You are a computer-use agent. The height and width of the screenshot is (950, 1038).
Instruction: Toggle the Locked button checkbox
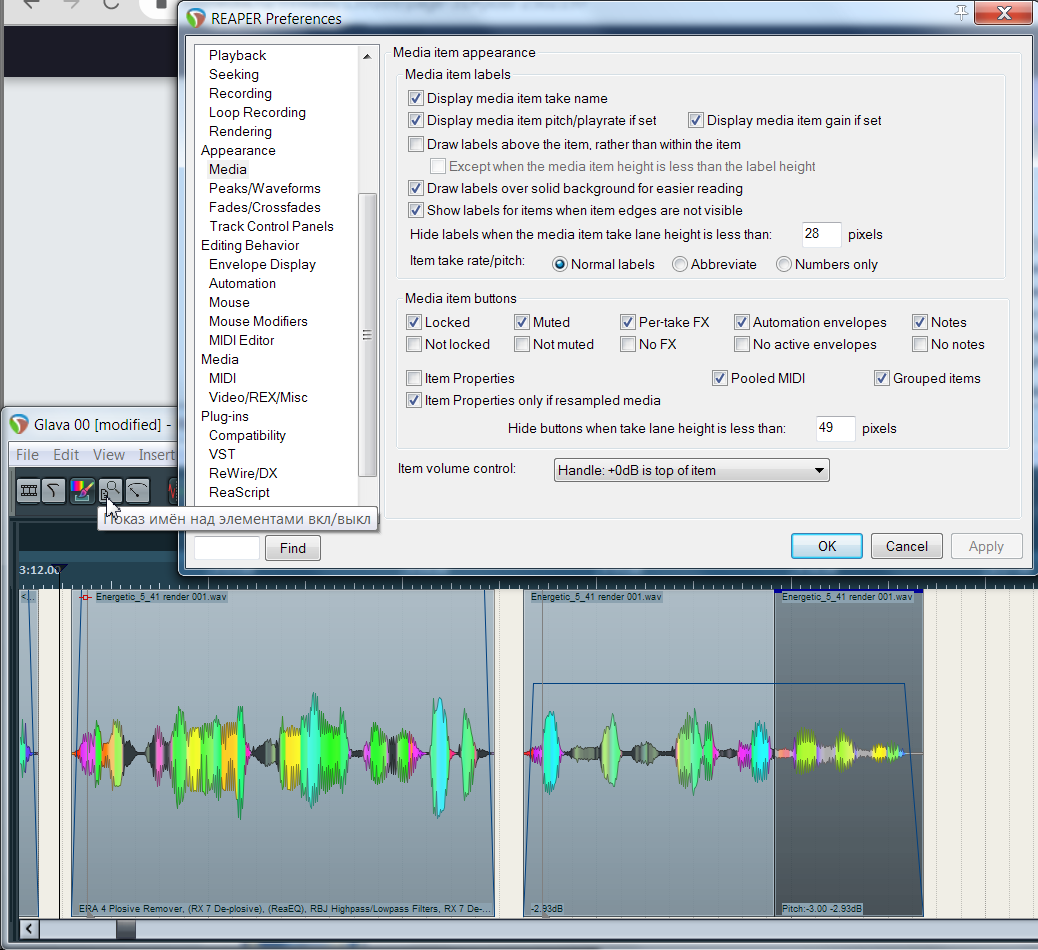click(414, 322)
